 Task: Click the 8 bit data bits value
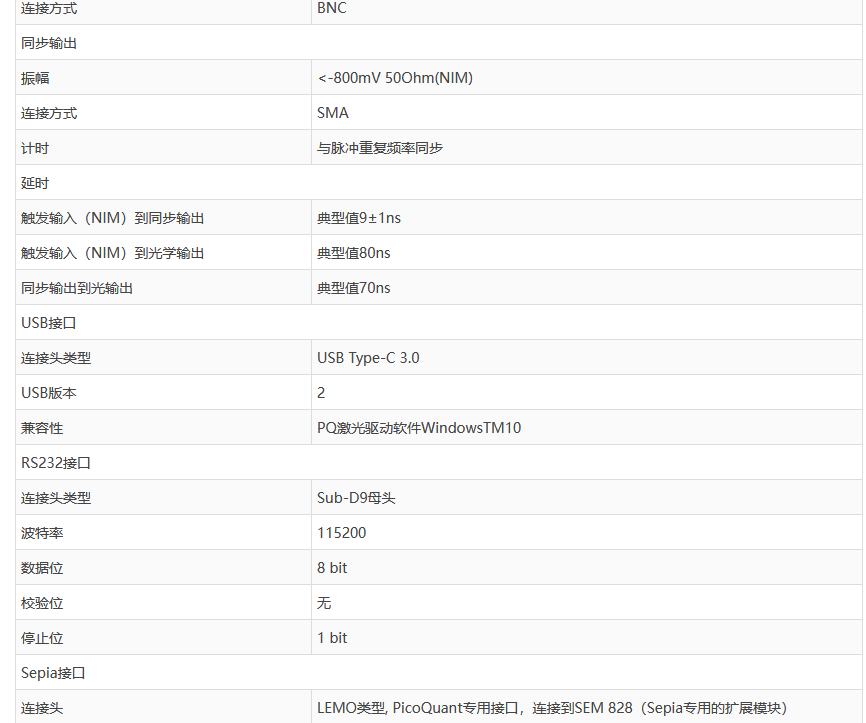tap(332, 568)
